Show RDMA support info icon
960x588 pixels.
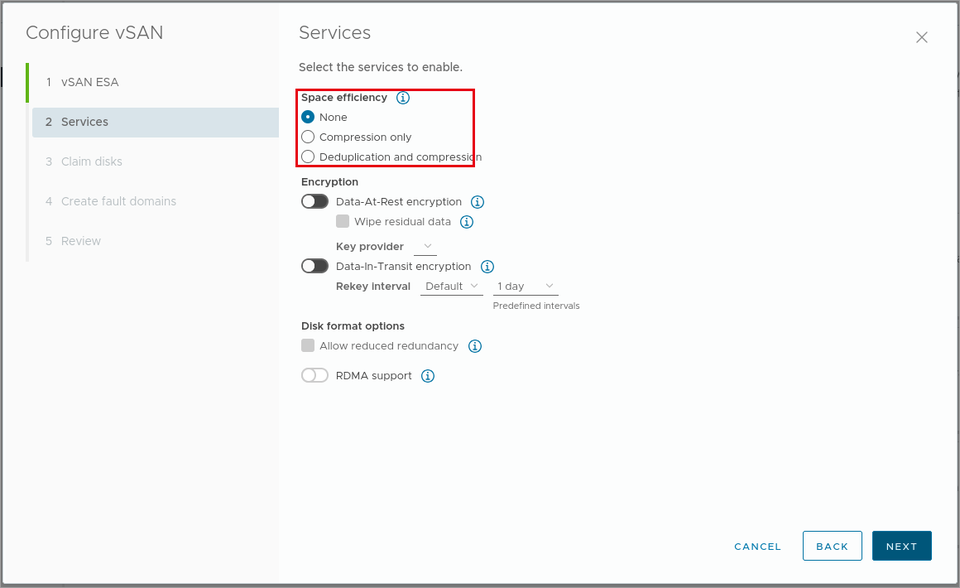pyautogui.click(x=428, y=375)
